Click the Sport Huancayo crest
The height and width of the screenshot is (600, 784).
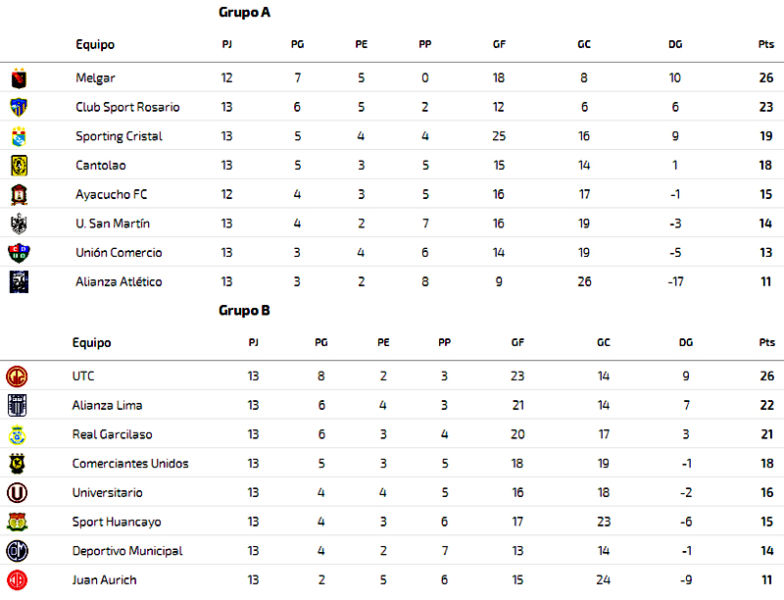coord(17,522)
